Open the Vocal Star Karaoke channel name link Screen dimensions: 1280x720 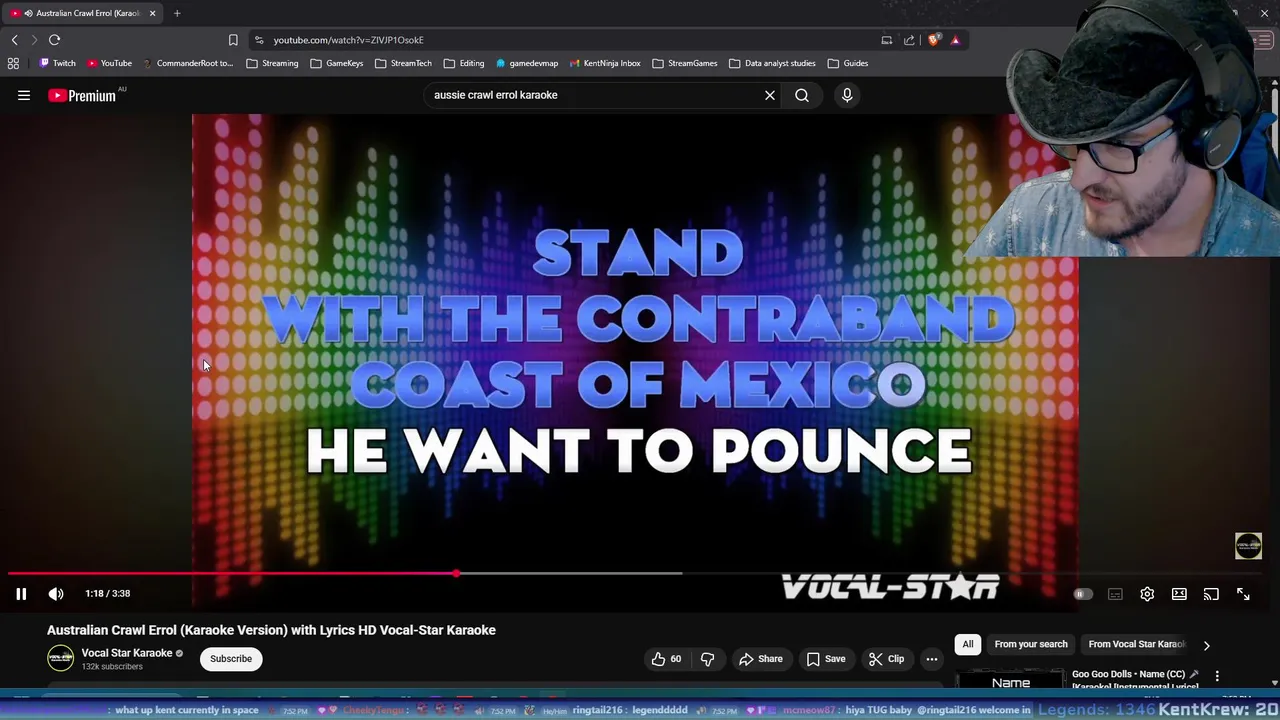(127, 653)
